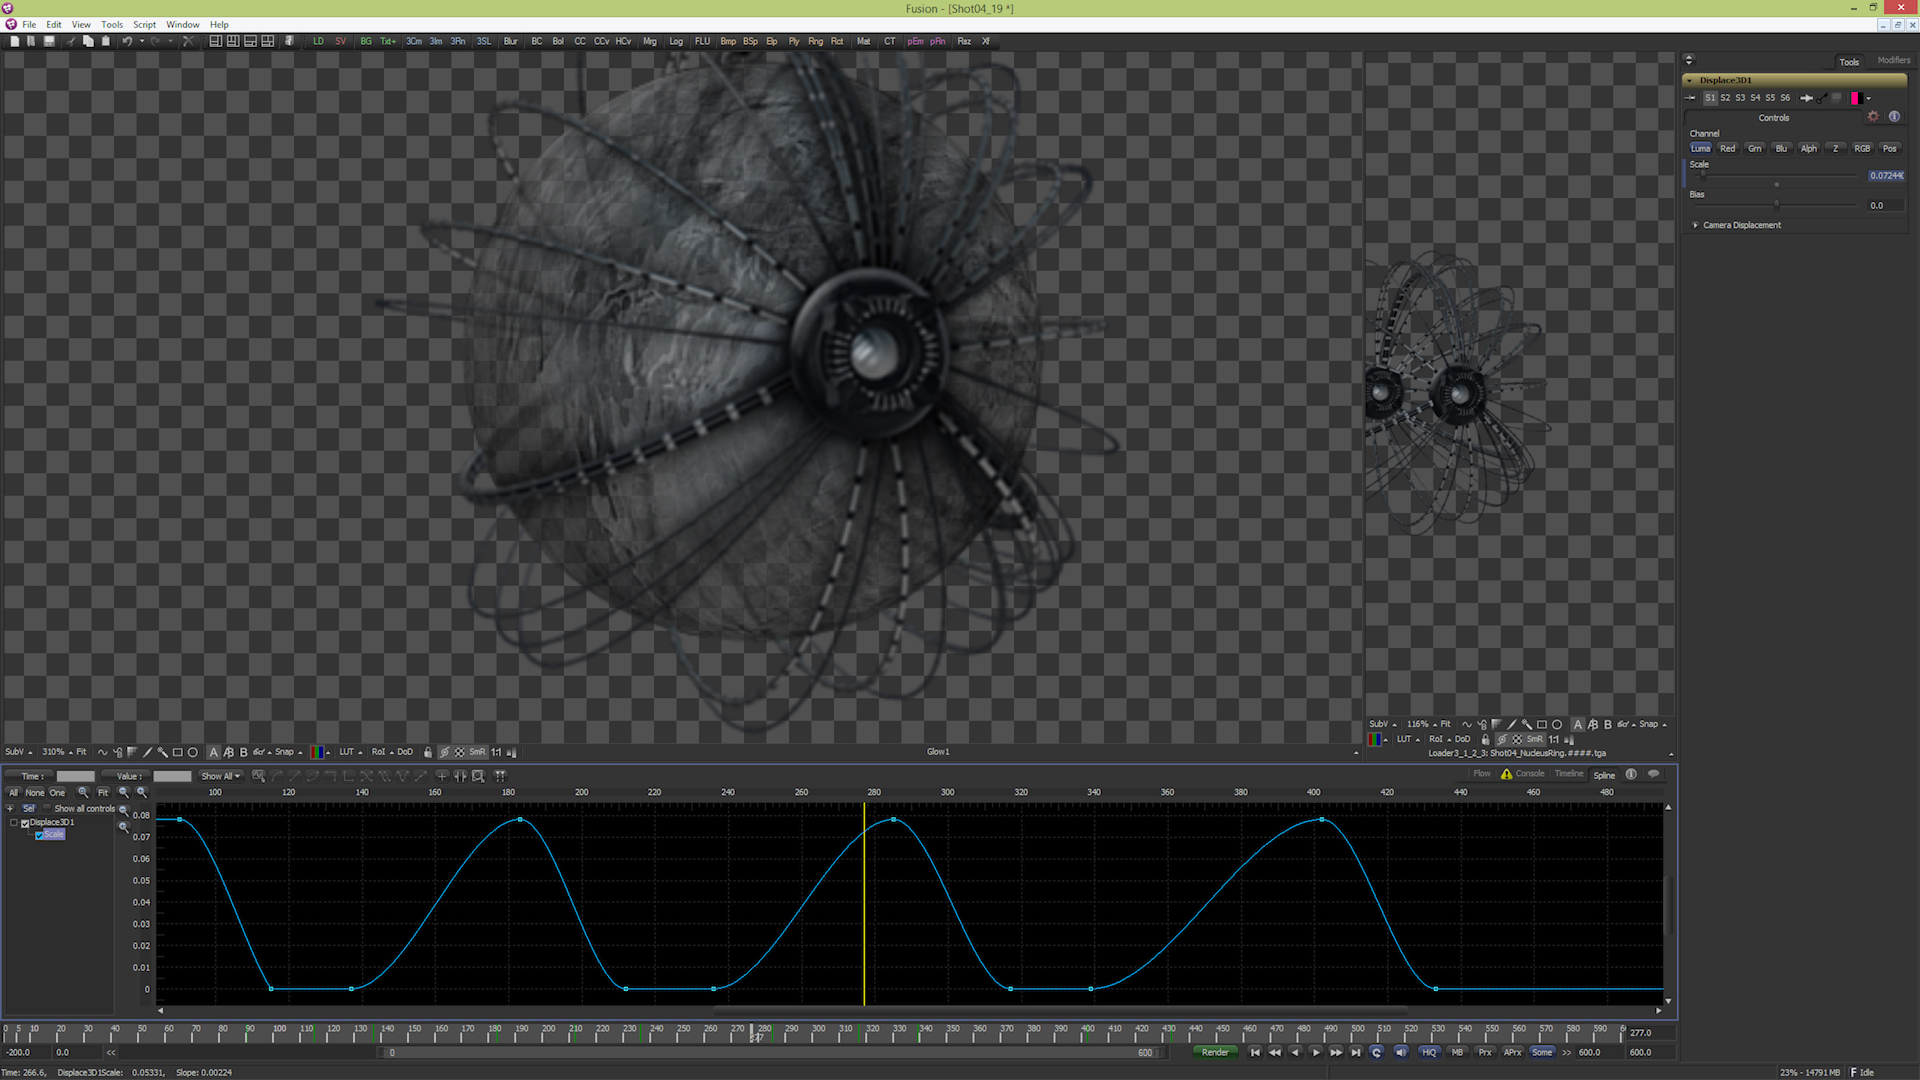Viewport: 1920px width, 1080px height.
Task: Add a Background (BG) tool
Action: pos(365,41)
